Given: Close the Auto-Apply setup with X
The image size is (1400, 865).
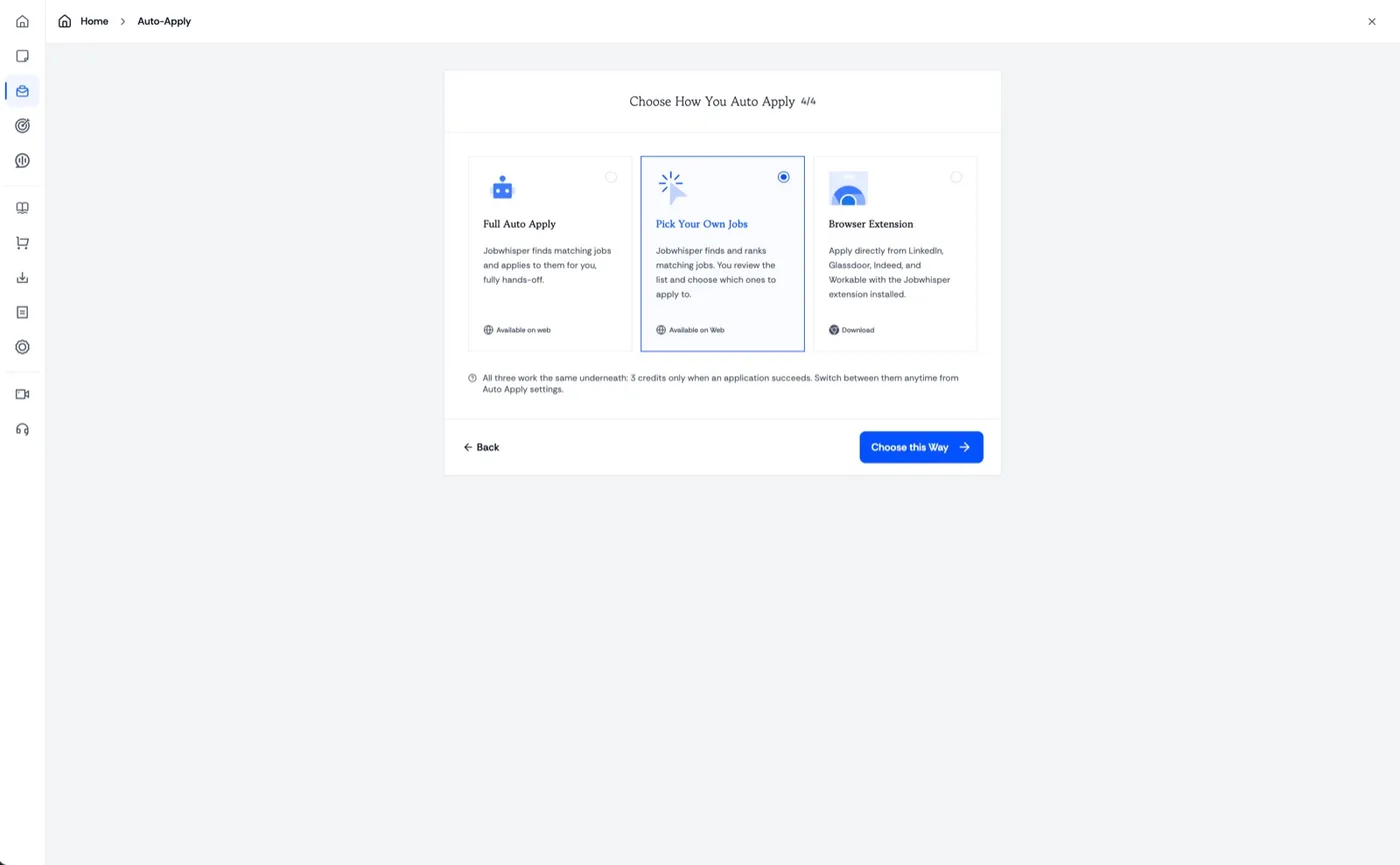Looking at the screenshot, I should pyautogui.click(x=1372, y=21).
